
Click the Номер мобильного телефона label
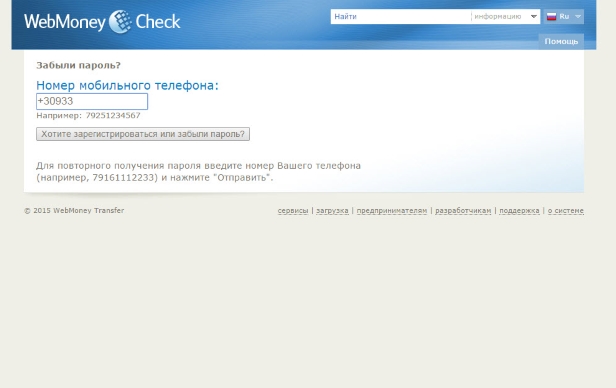(x=127, y=85)
